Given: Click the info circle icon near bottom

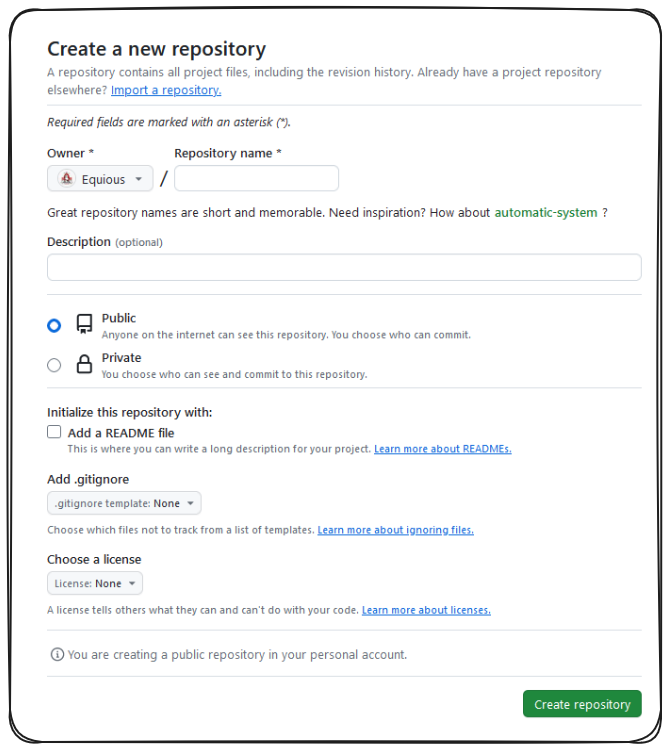Looking at the screenshot, I should point(57,655).
